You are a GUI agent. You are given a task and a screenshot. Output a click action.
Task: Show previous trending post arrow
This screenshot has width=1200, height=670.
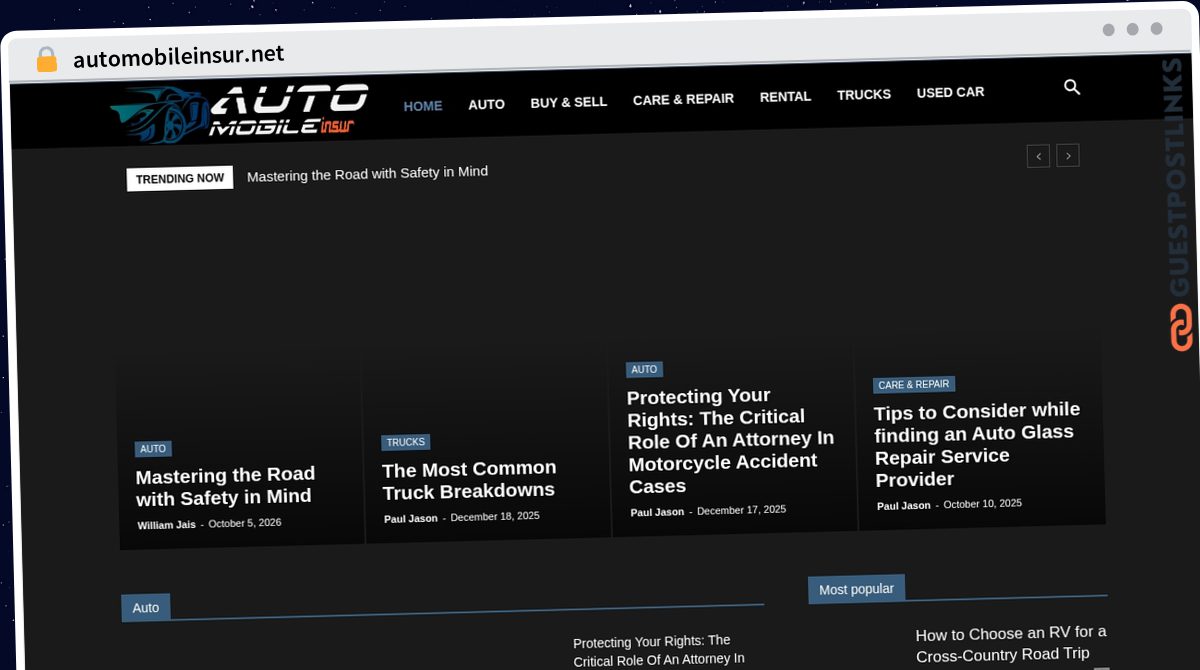tap(1038, 156)
